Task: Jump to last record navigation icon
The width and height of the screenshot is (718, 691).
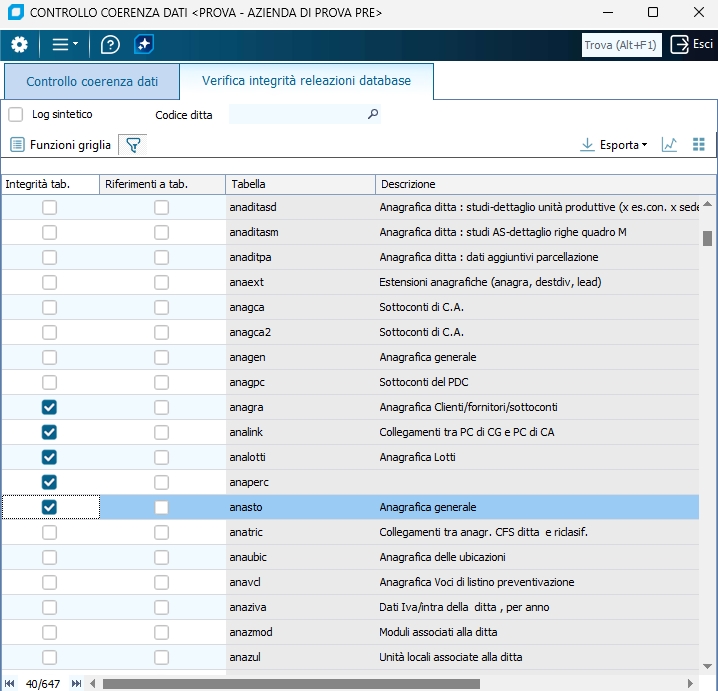Action: 76,684
